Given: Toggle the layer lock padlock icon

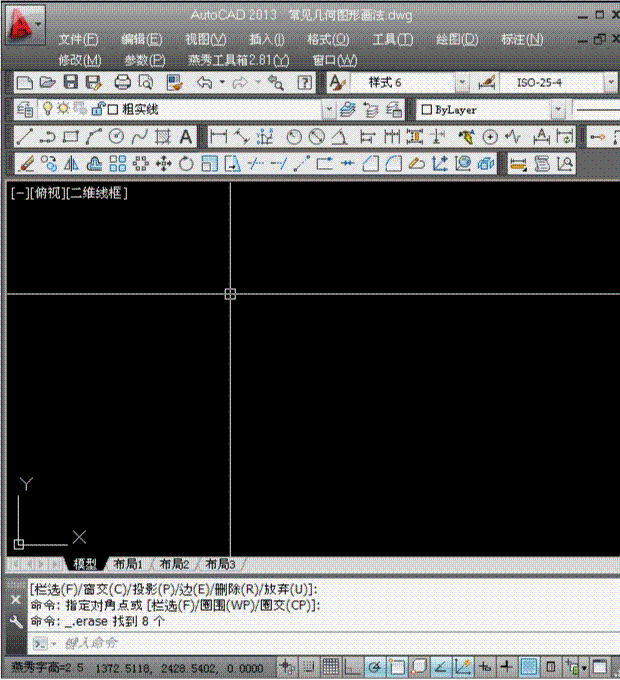Looking at the screenshot, I should pyautogui.click(x=98, y=109).
